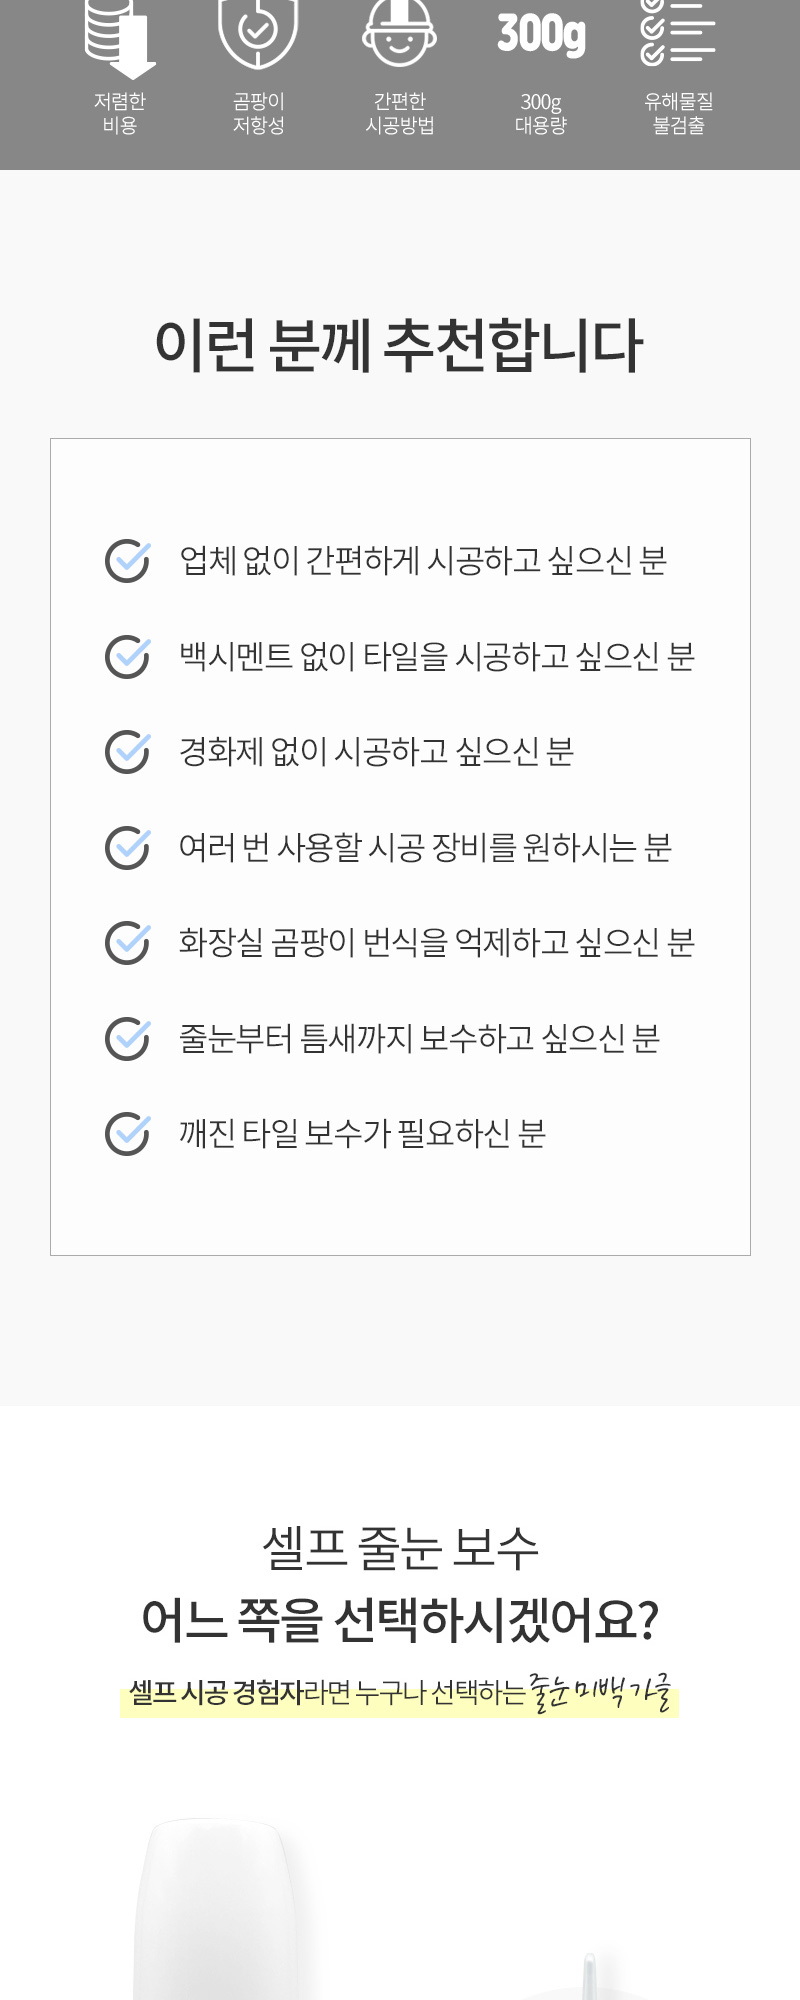Click checkmark beside 업체 없이 간편하게 시공
This screenshot has width=800, height=2000.
point(128,560)
